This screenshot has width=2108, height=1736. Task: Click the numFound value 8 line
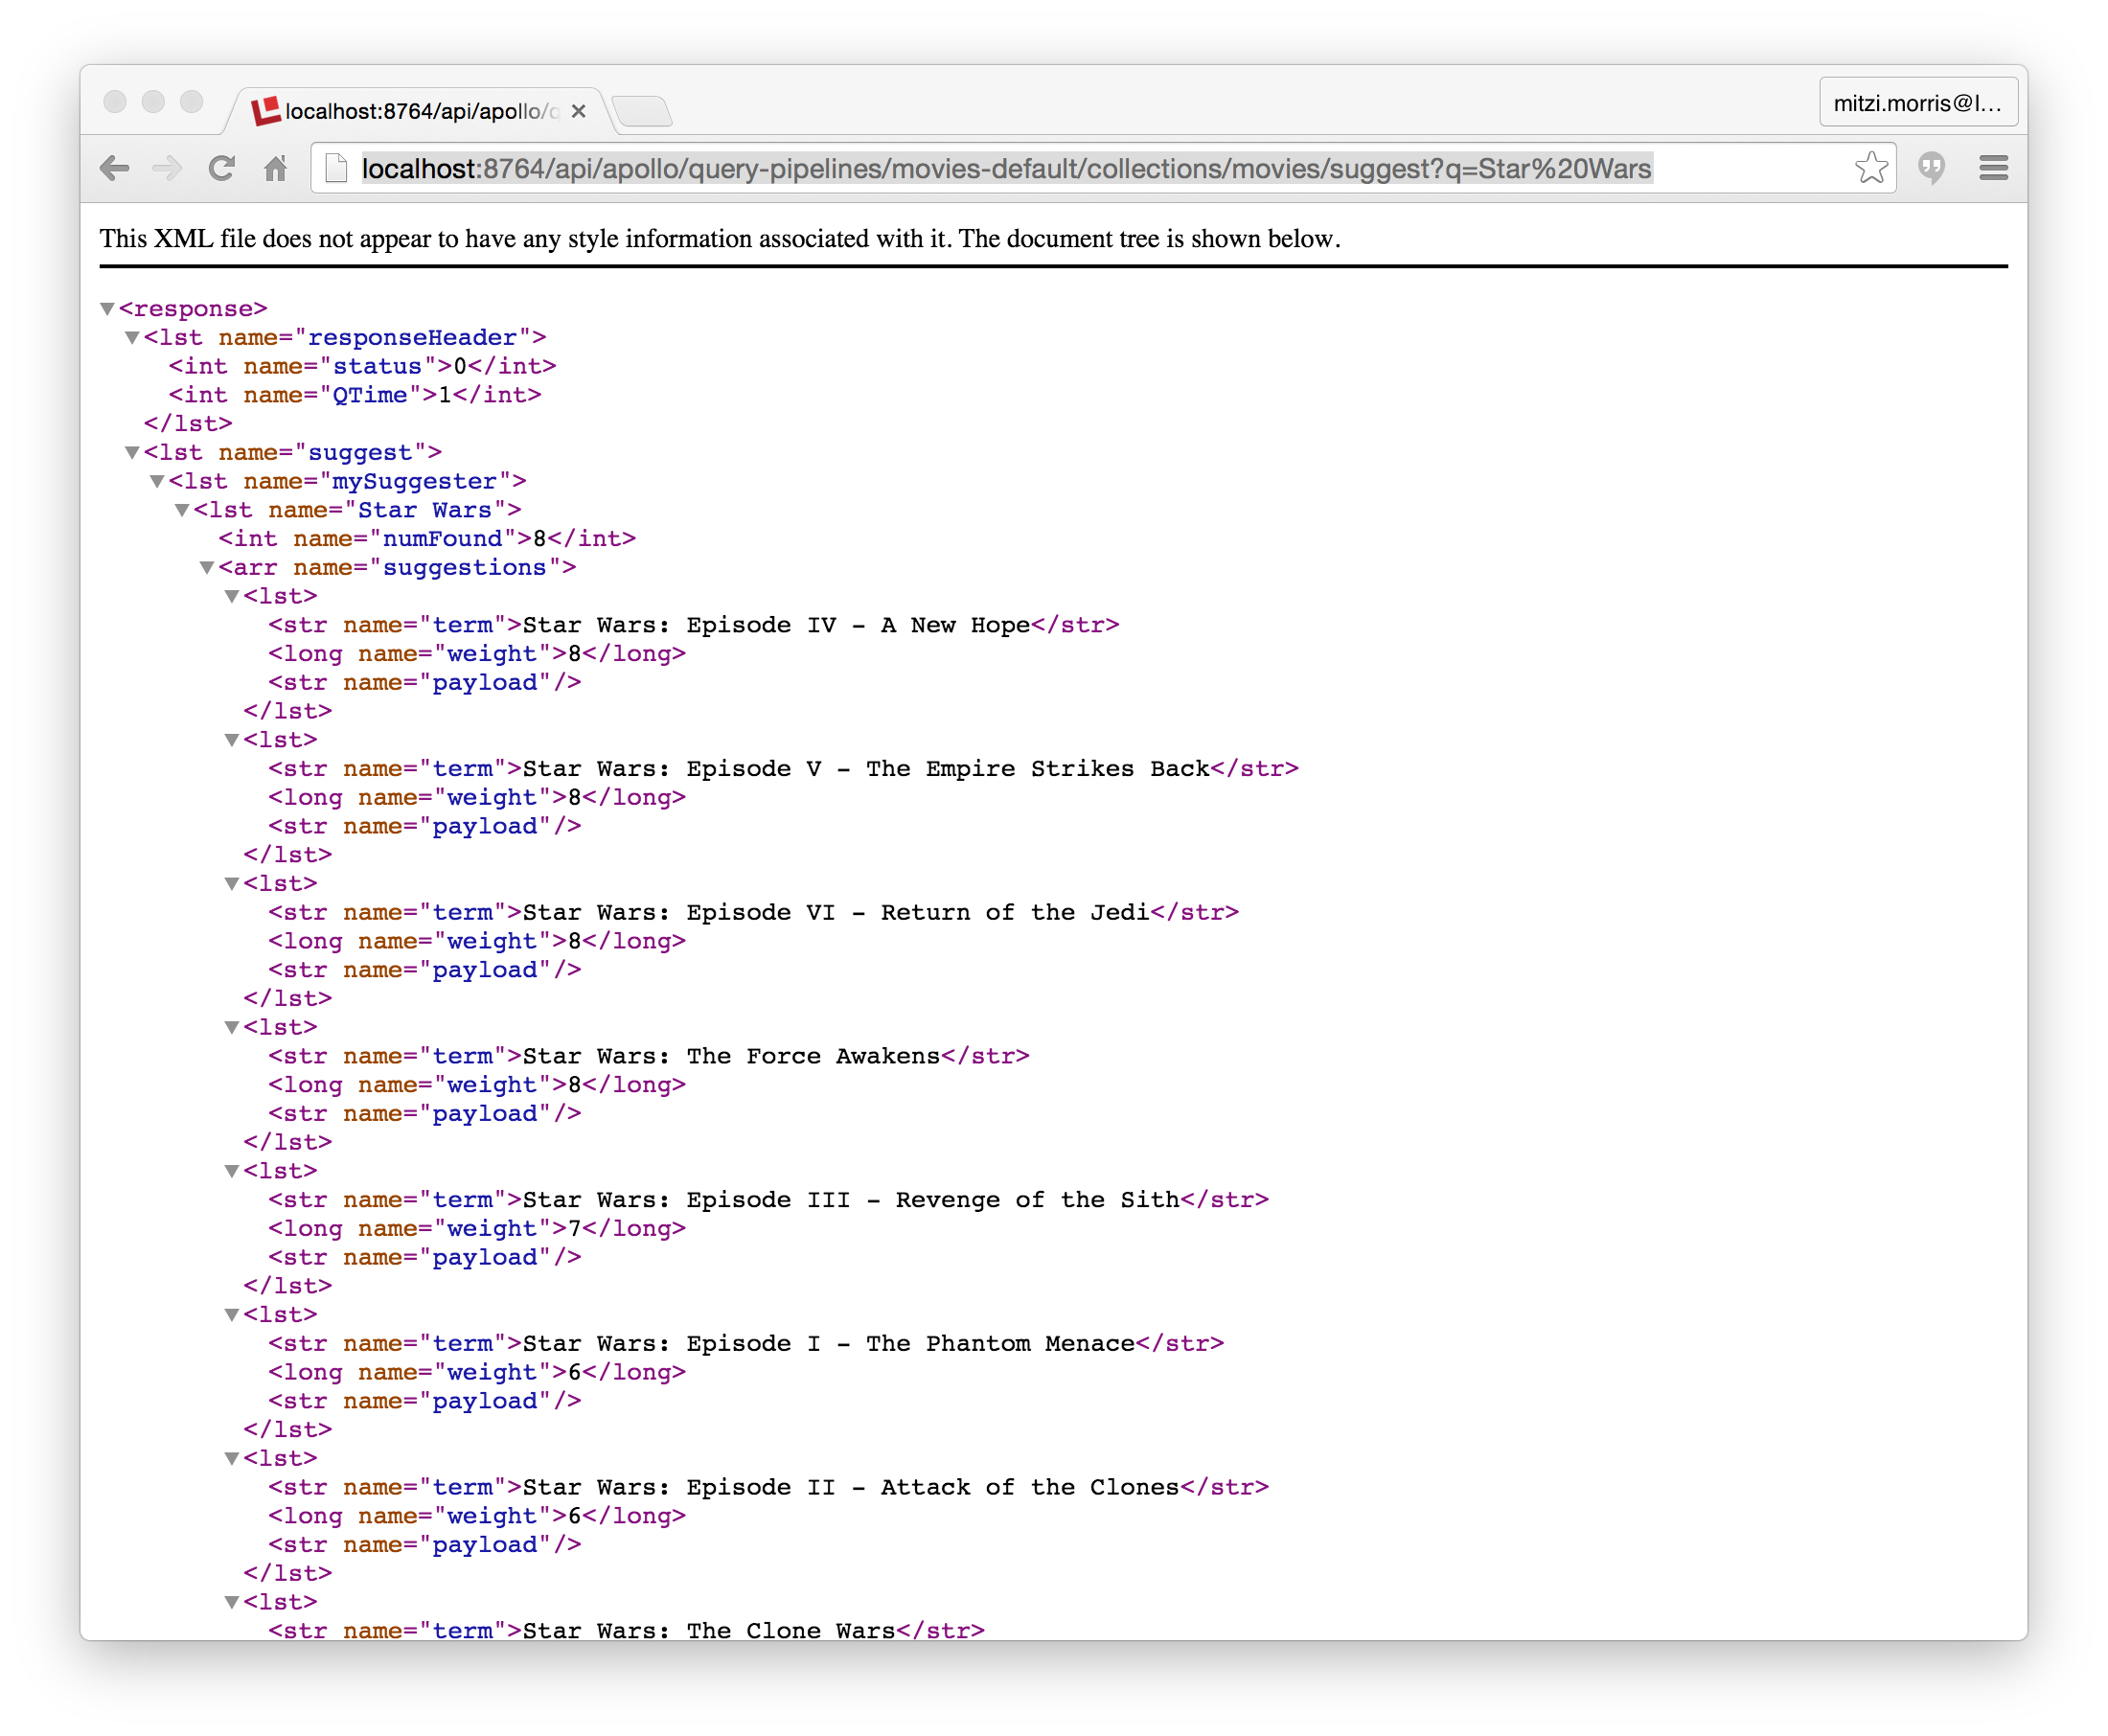pos(427,540)
